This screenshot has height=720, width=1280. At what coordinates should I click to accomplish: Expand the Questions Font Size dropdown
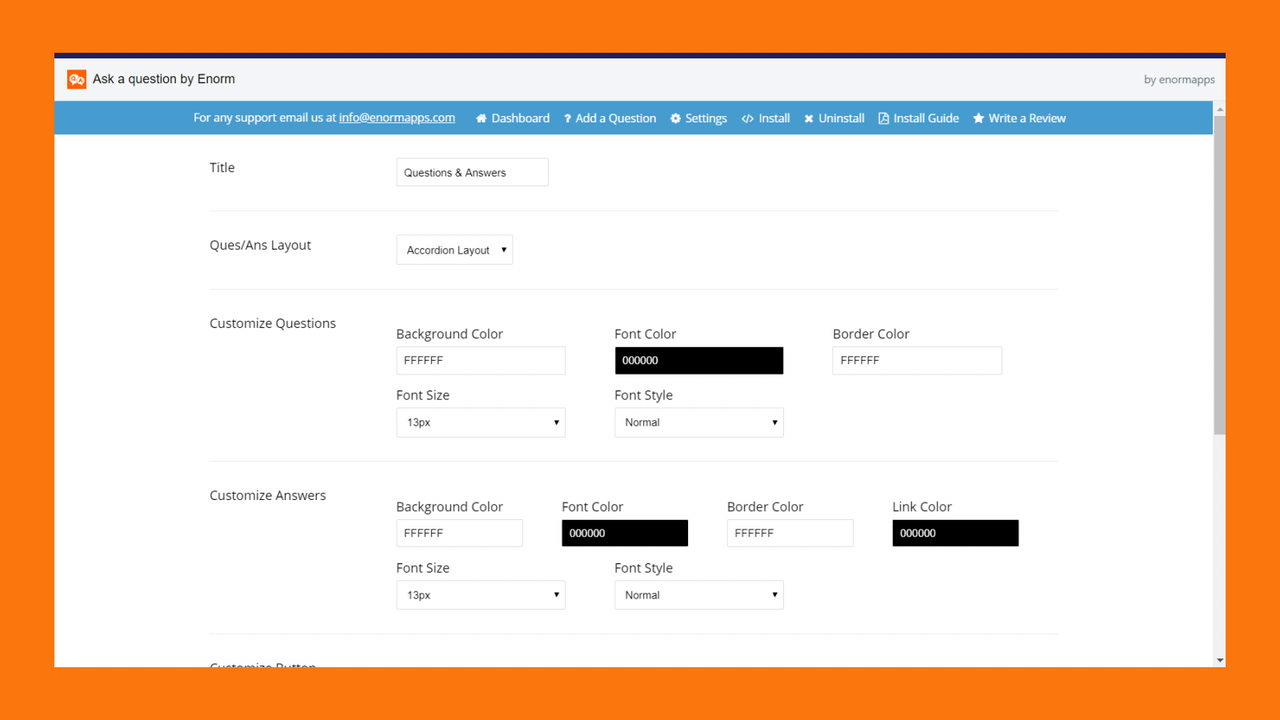pos(480,422)
